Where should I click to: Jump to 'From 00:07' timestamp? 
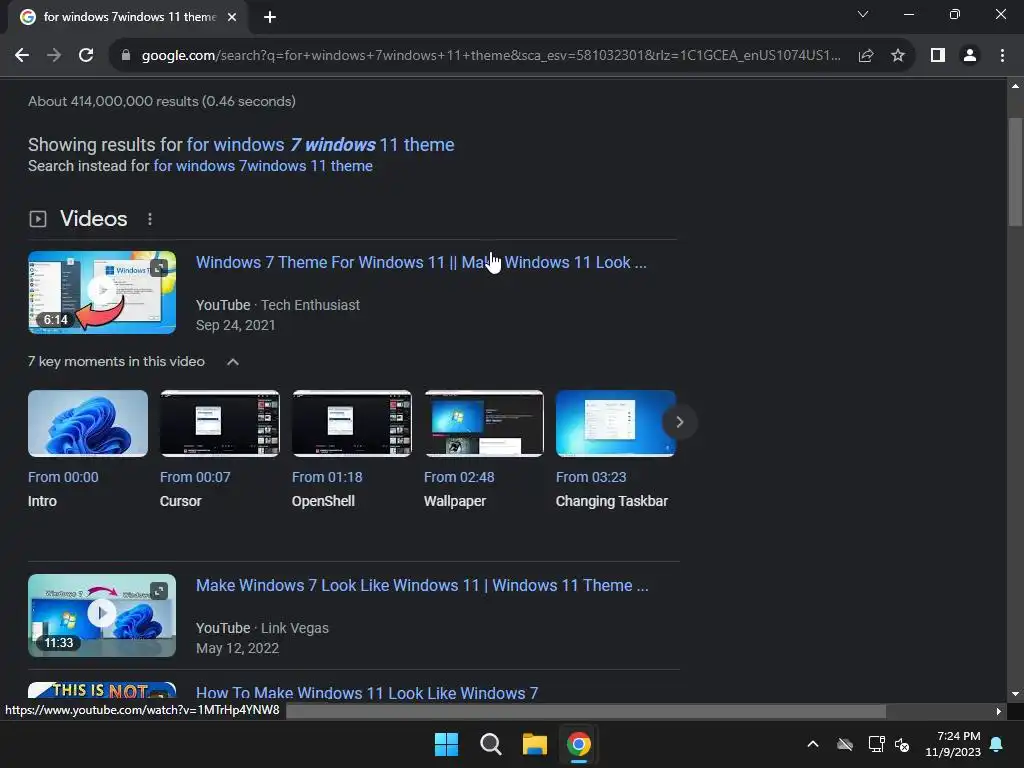(195, 477)
